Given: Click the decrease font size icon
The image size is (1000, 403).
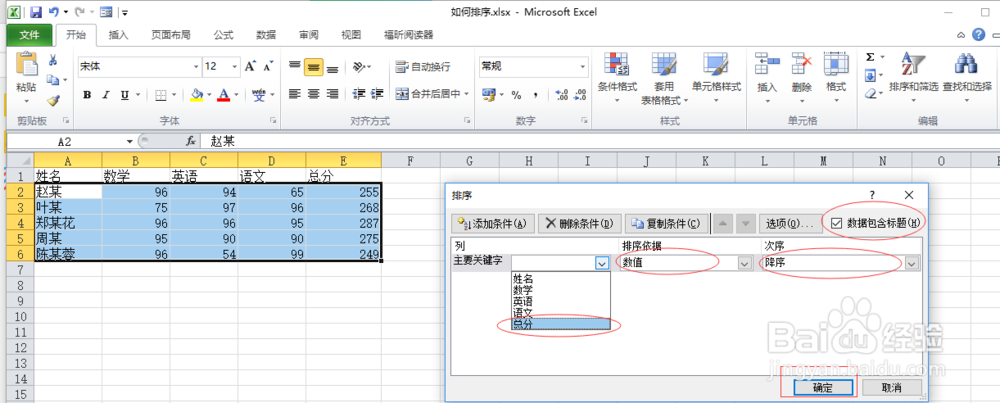Looking at the screenshot, I should tap(268, 66).
